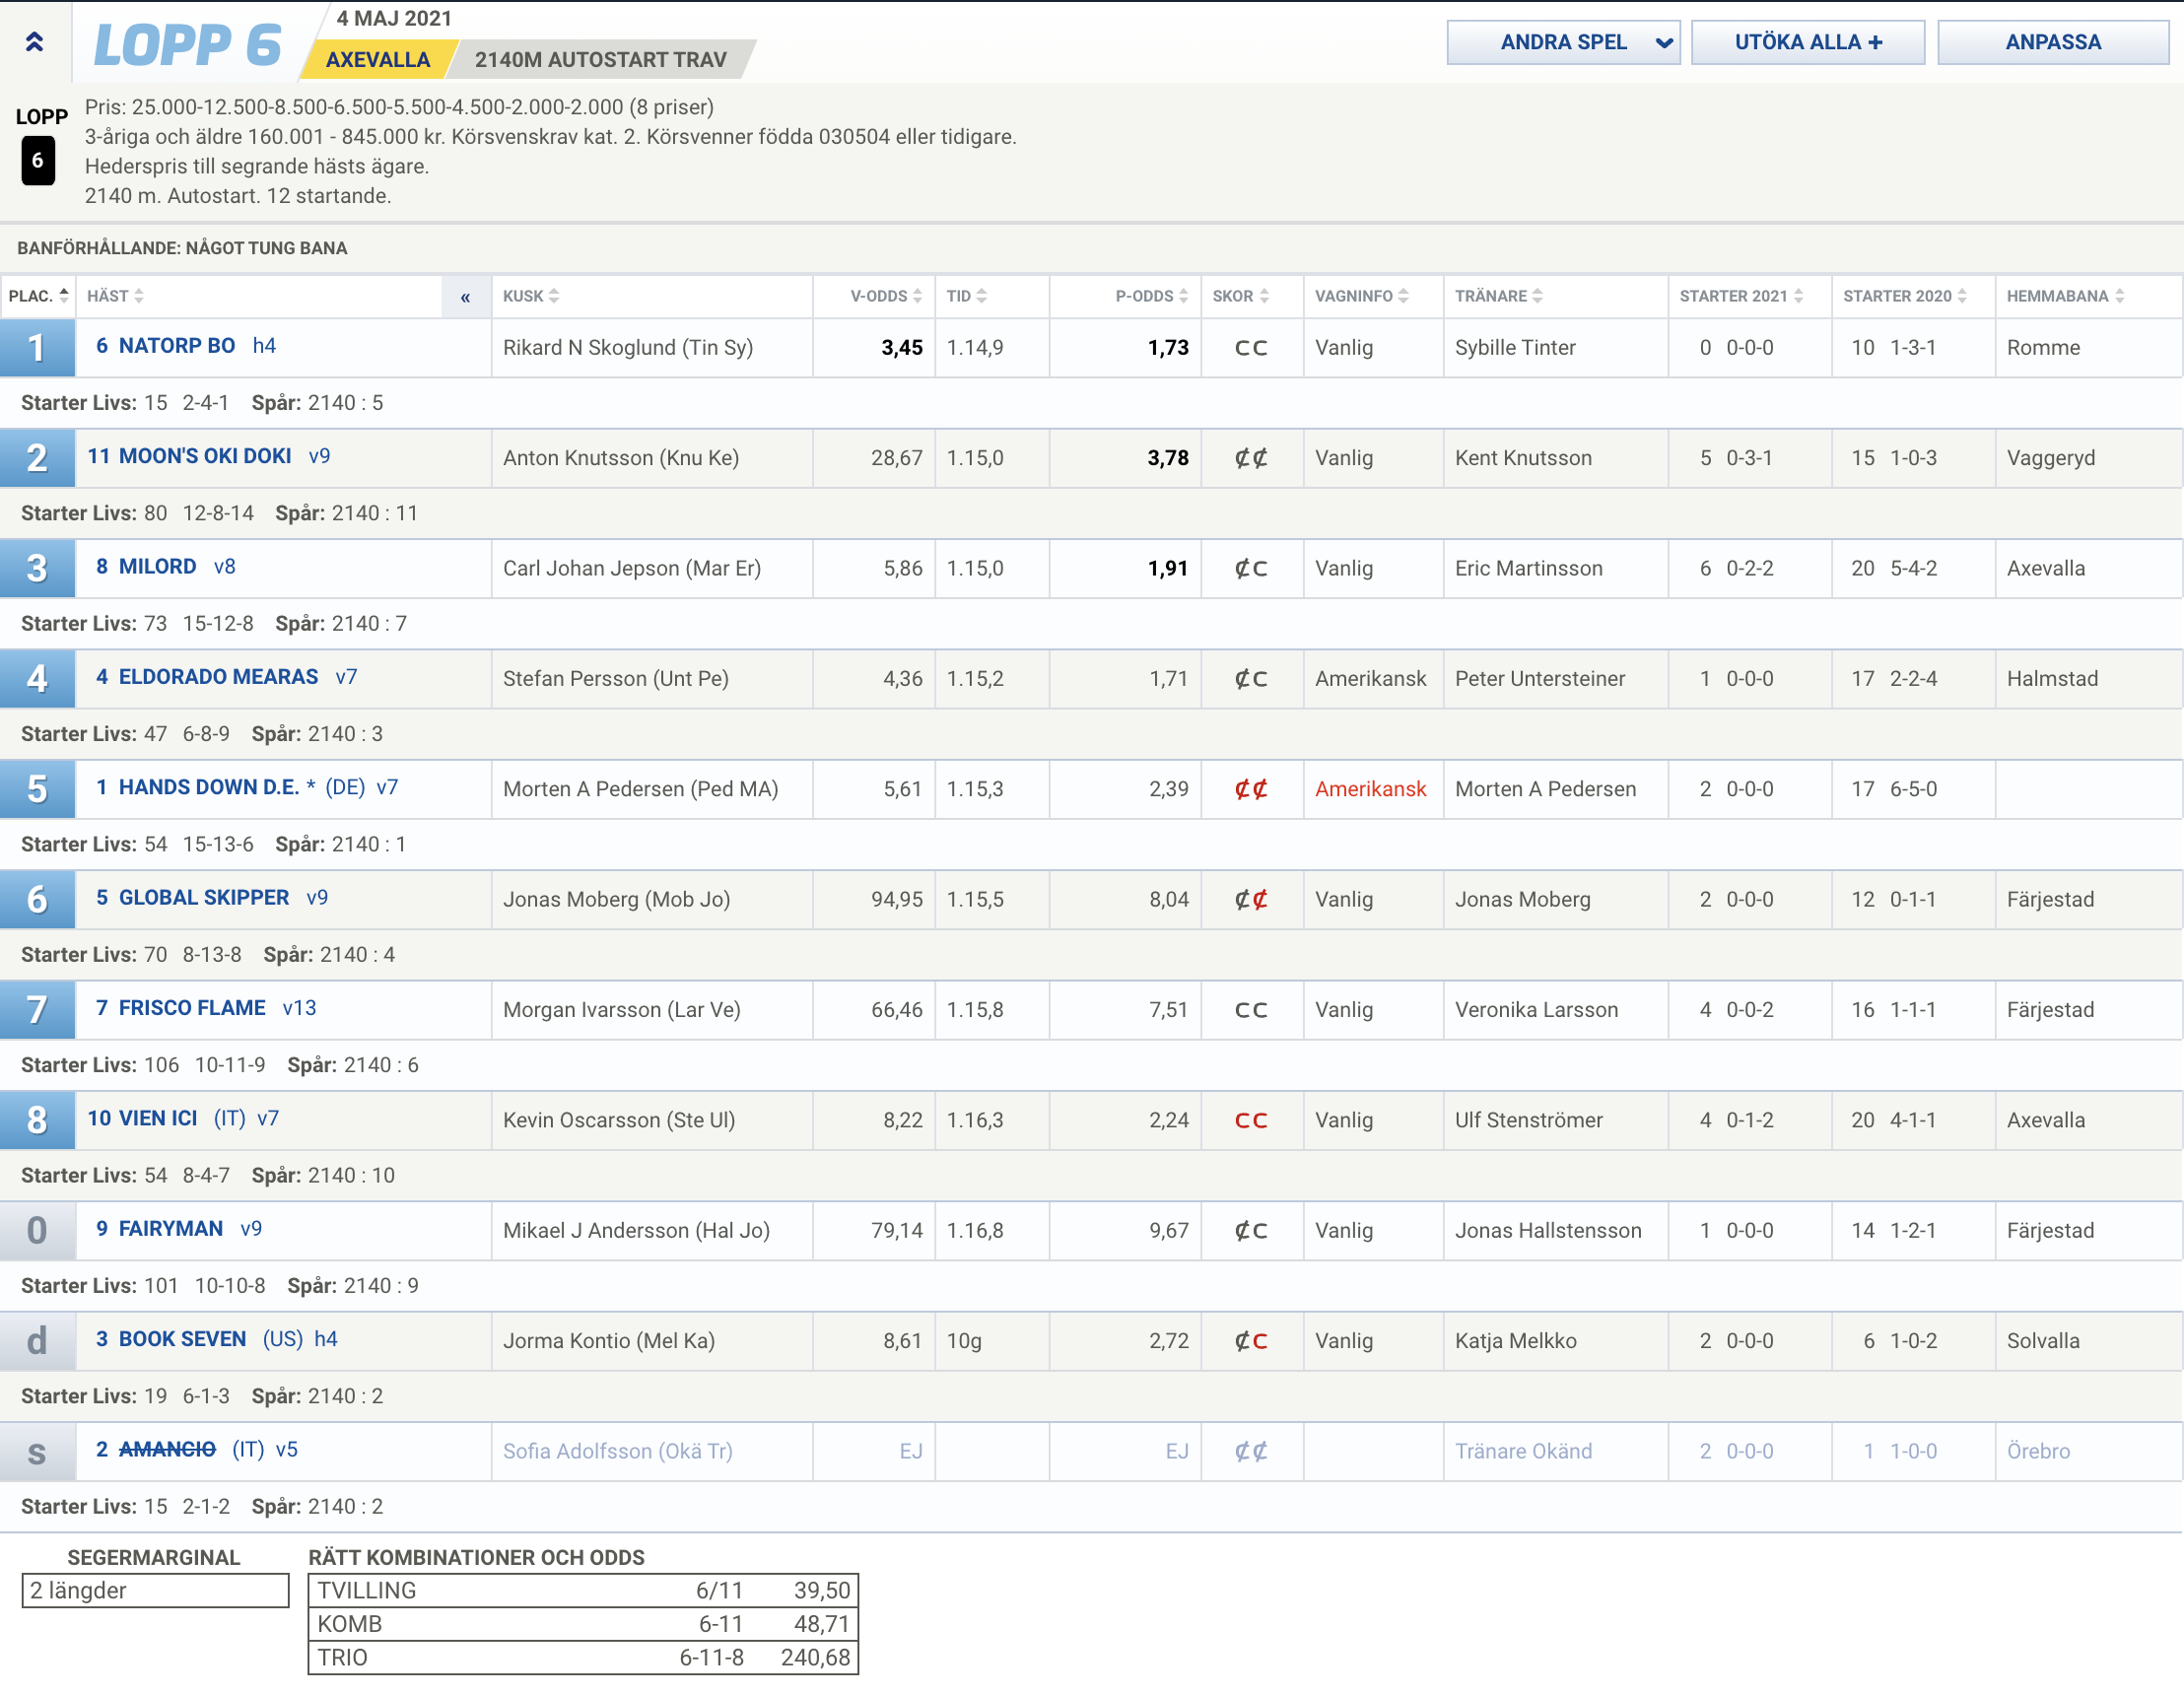Click home track Vaggeryd
Screen dimensions: 2184x1695
(x=2050, y=458)
